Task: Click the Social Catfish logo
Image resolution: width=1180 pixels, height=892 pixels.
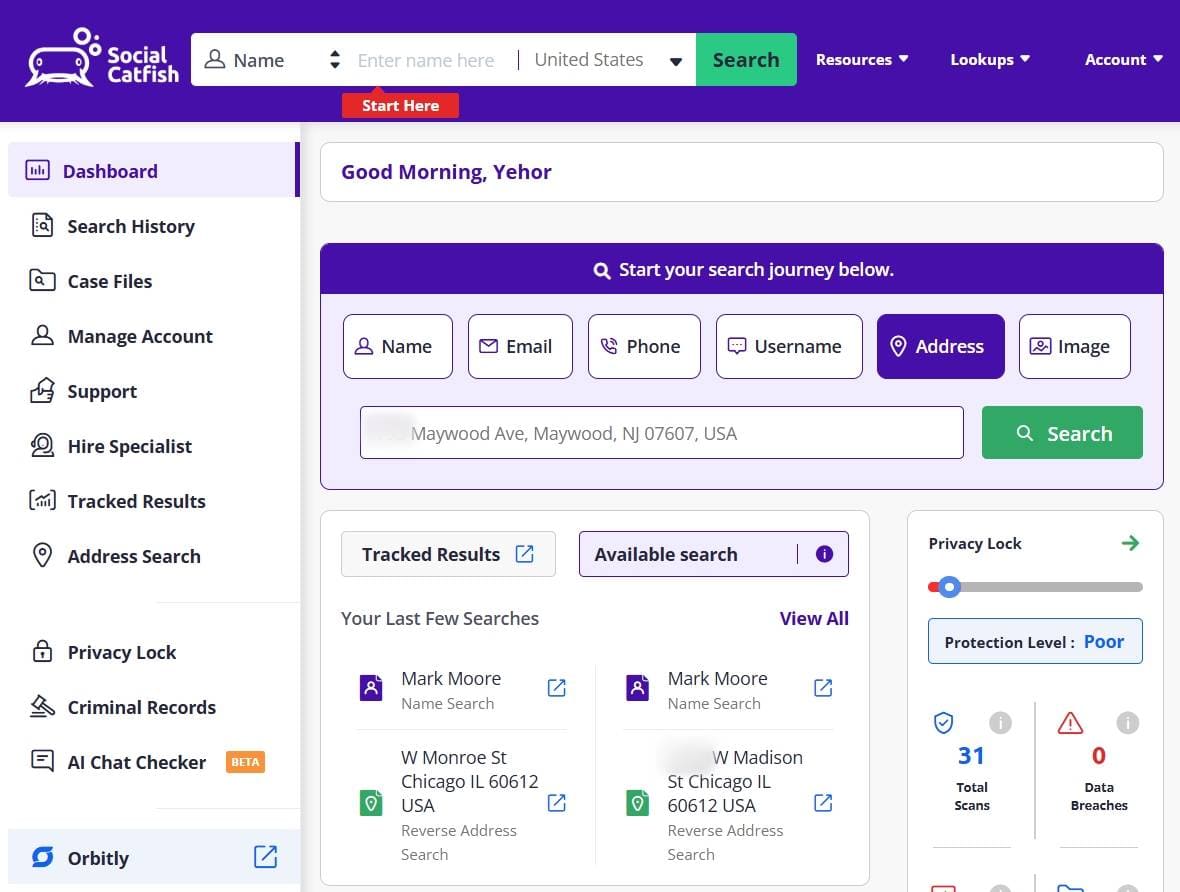Action: [103, 58]
